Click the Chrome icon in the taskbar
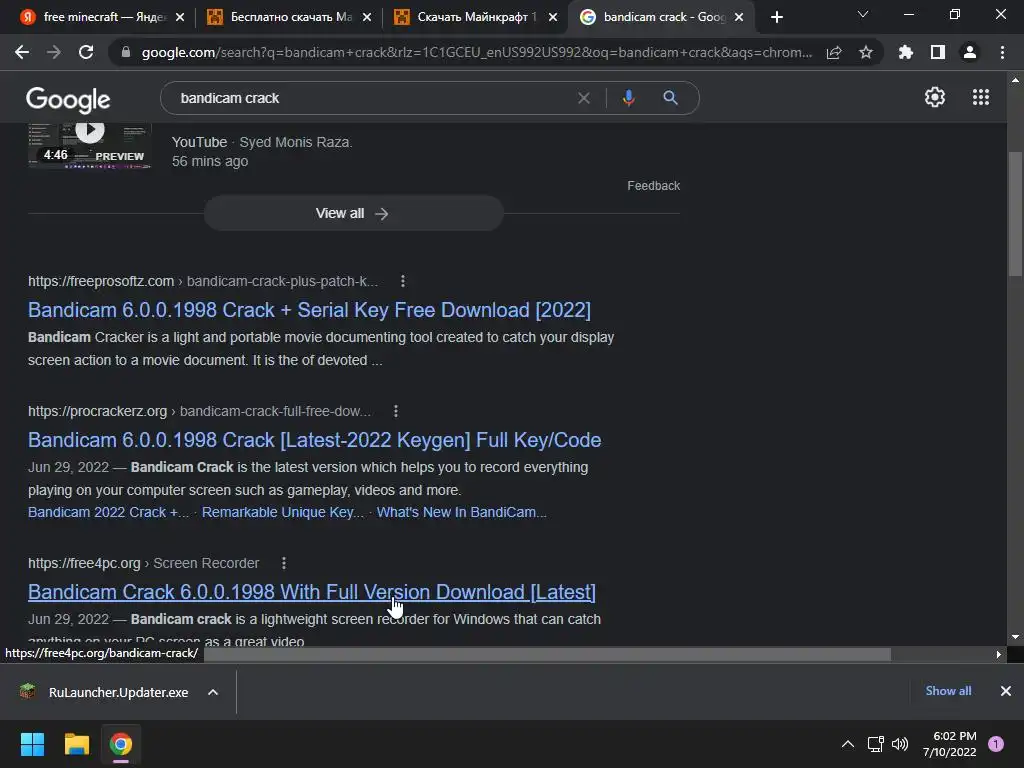Screen dimensions: 1024x768 [121, 744]
